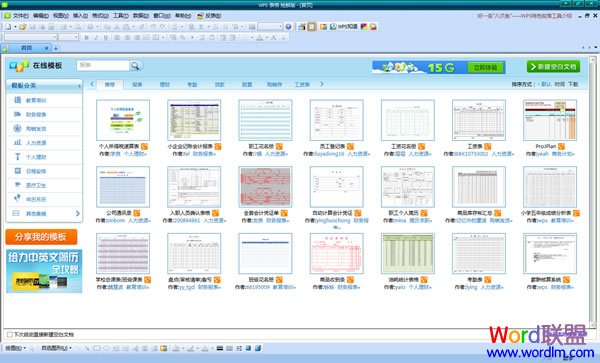Open the ProjPlan template thumbnail
600x363 pixels.
pos(550,120)
